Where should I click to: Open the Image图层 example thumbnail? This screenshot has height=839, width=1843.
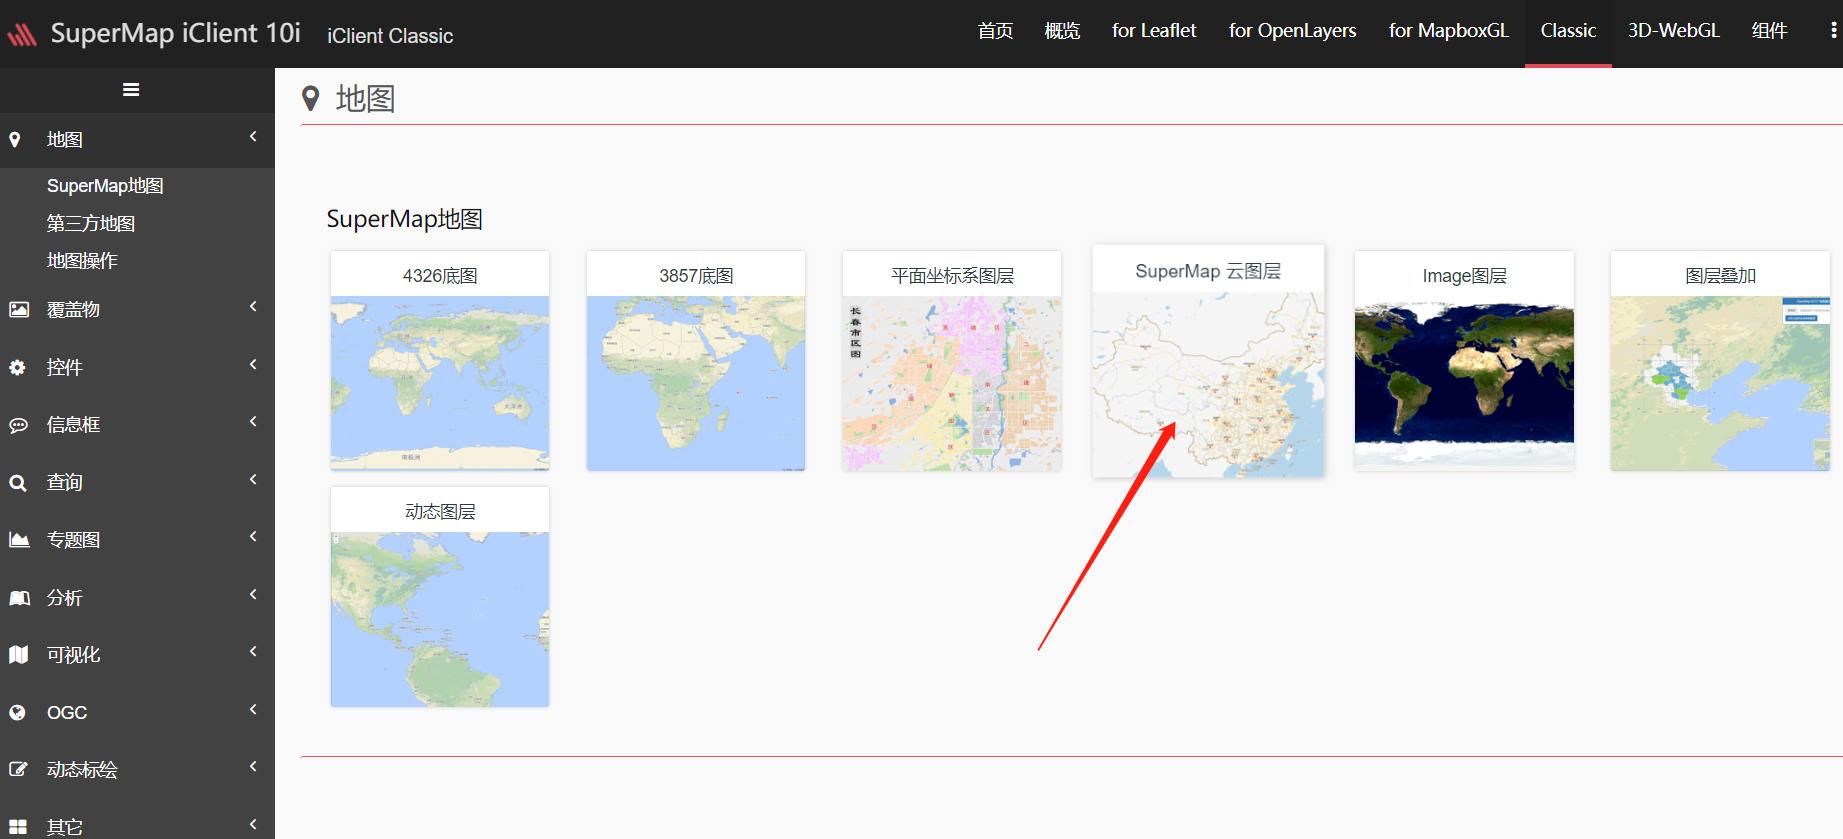(1464, 383)
